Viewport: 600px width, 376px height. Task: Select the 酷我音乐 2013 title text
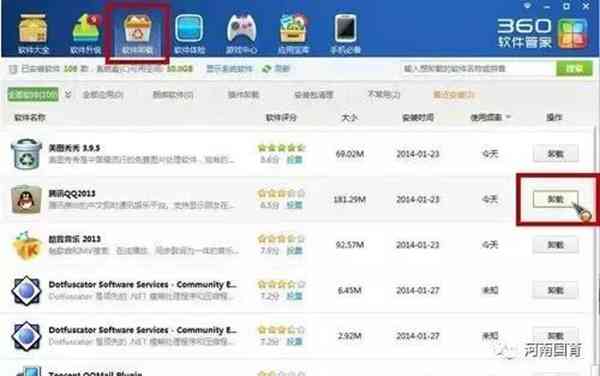pyautogui.click(x=75, y=239)
